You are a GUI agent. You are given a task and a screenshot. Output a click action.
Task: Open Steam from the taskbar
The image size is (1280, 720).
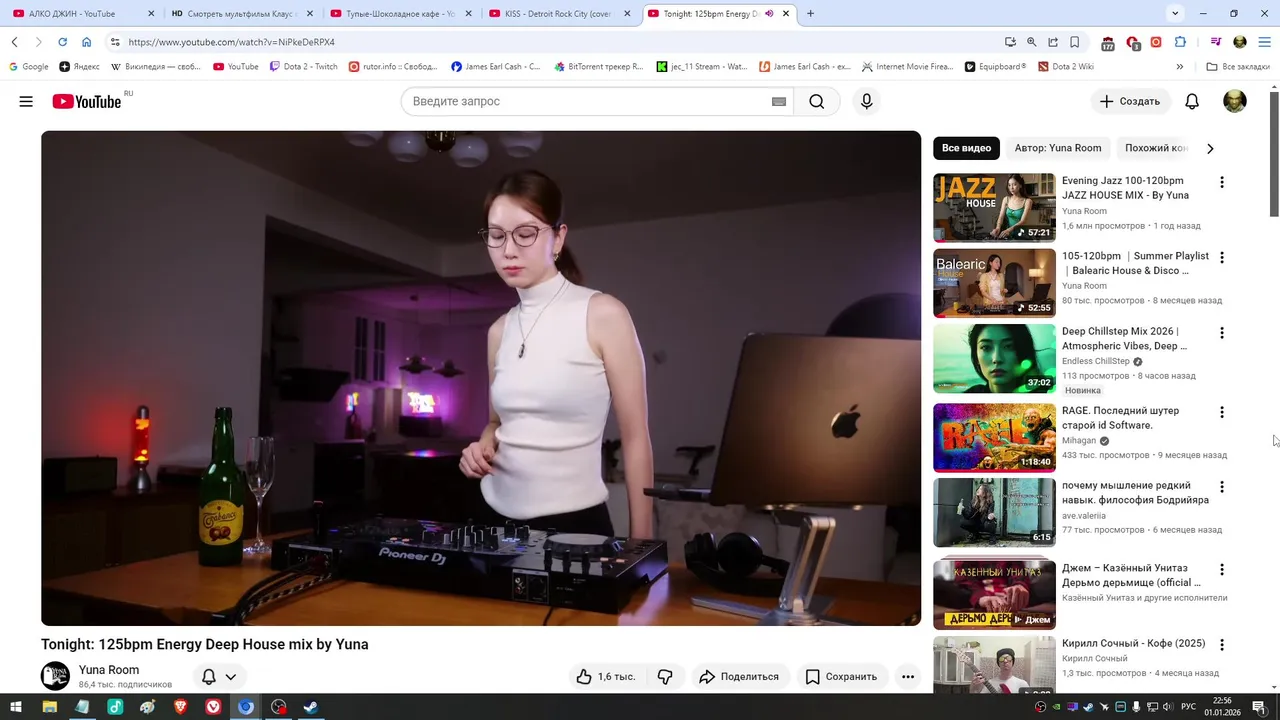pyautogui.click(x=311, y=707)
